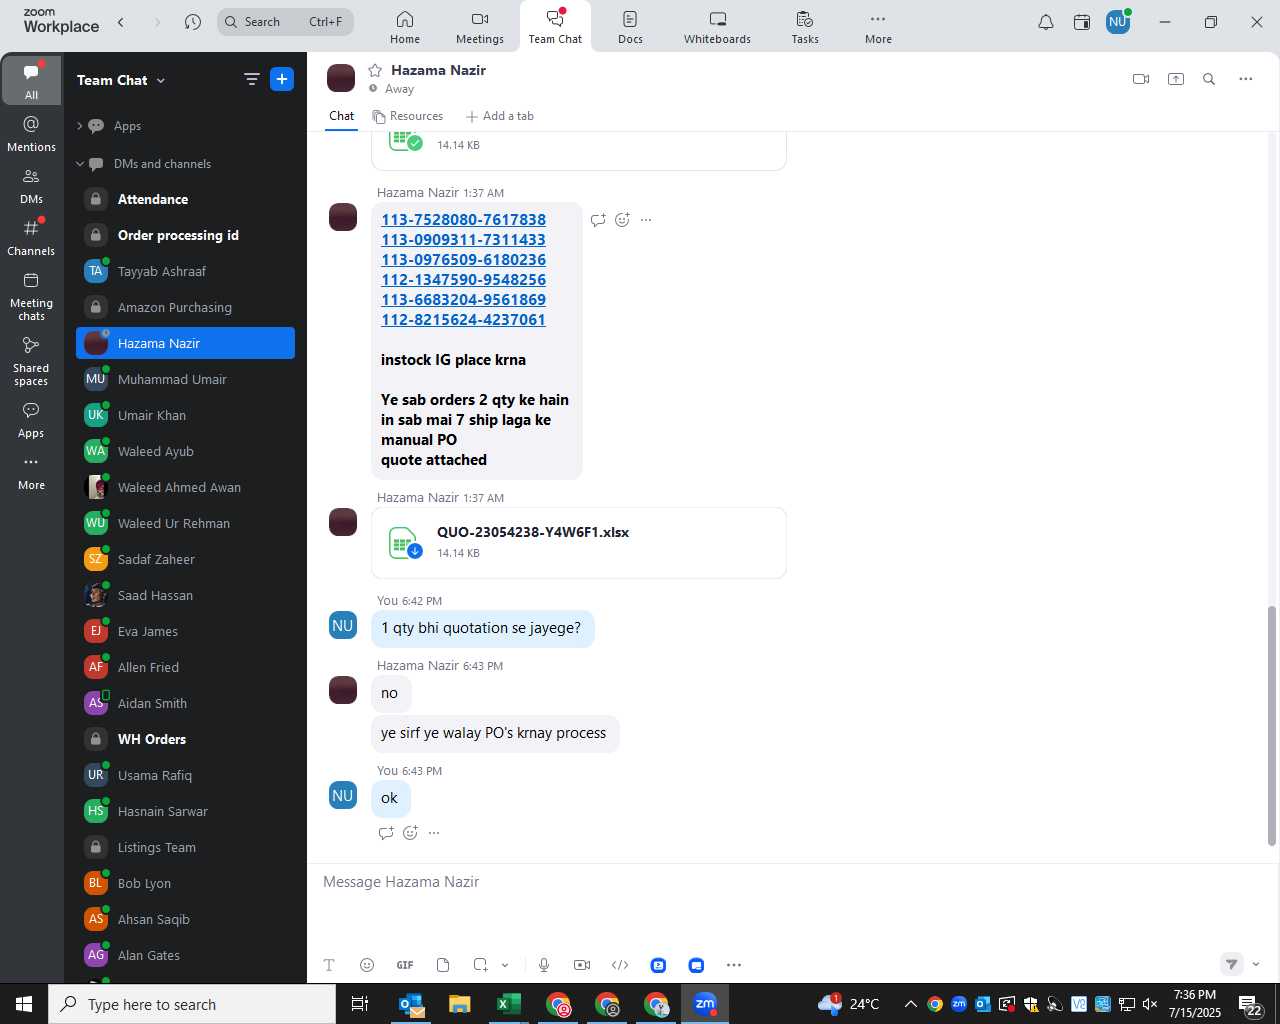Screen dimensions: 1280x1024
Task: Attach a file to the message
Action: [x=443, y=965]
